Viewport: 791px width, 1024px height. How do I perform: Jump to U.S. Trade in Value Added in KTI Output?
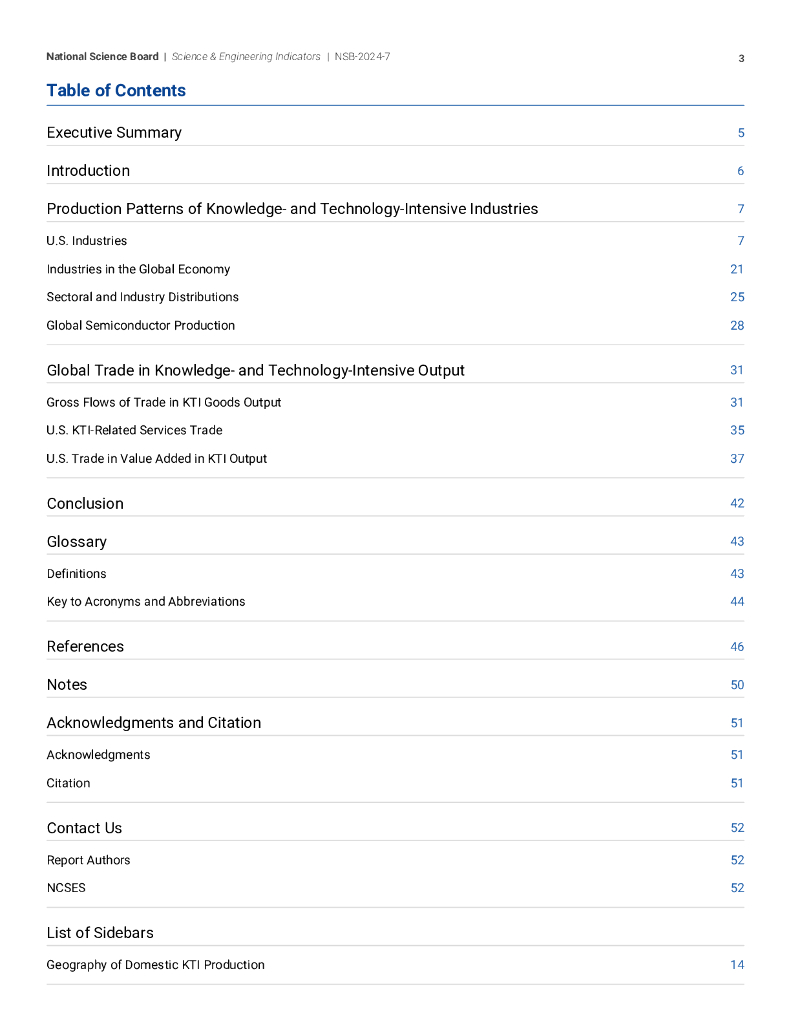[x=156, y=459]
